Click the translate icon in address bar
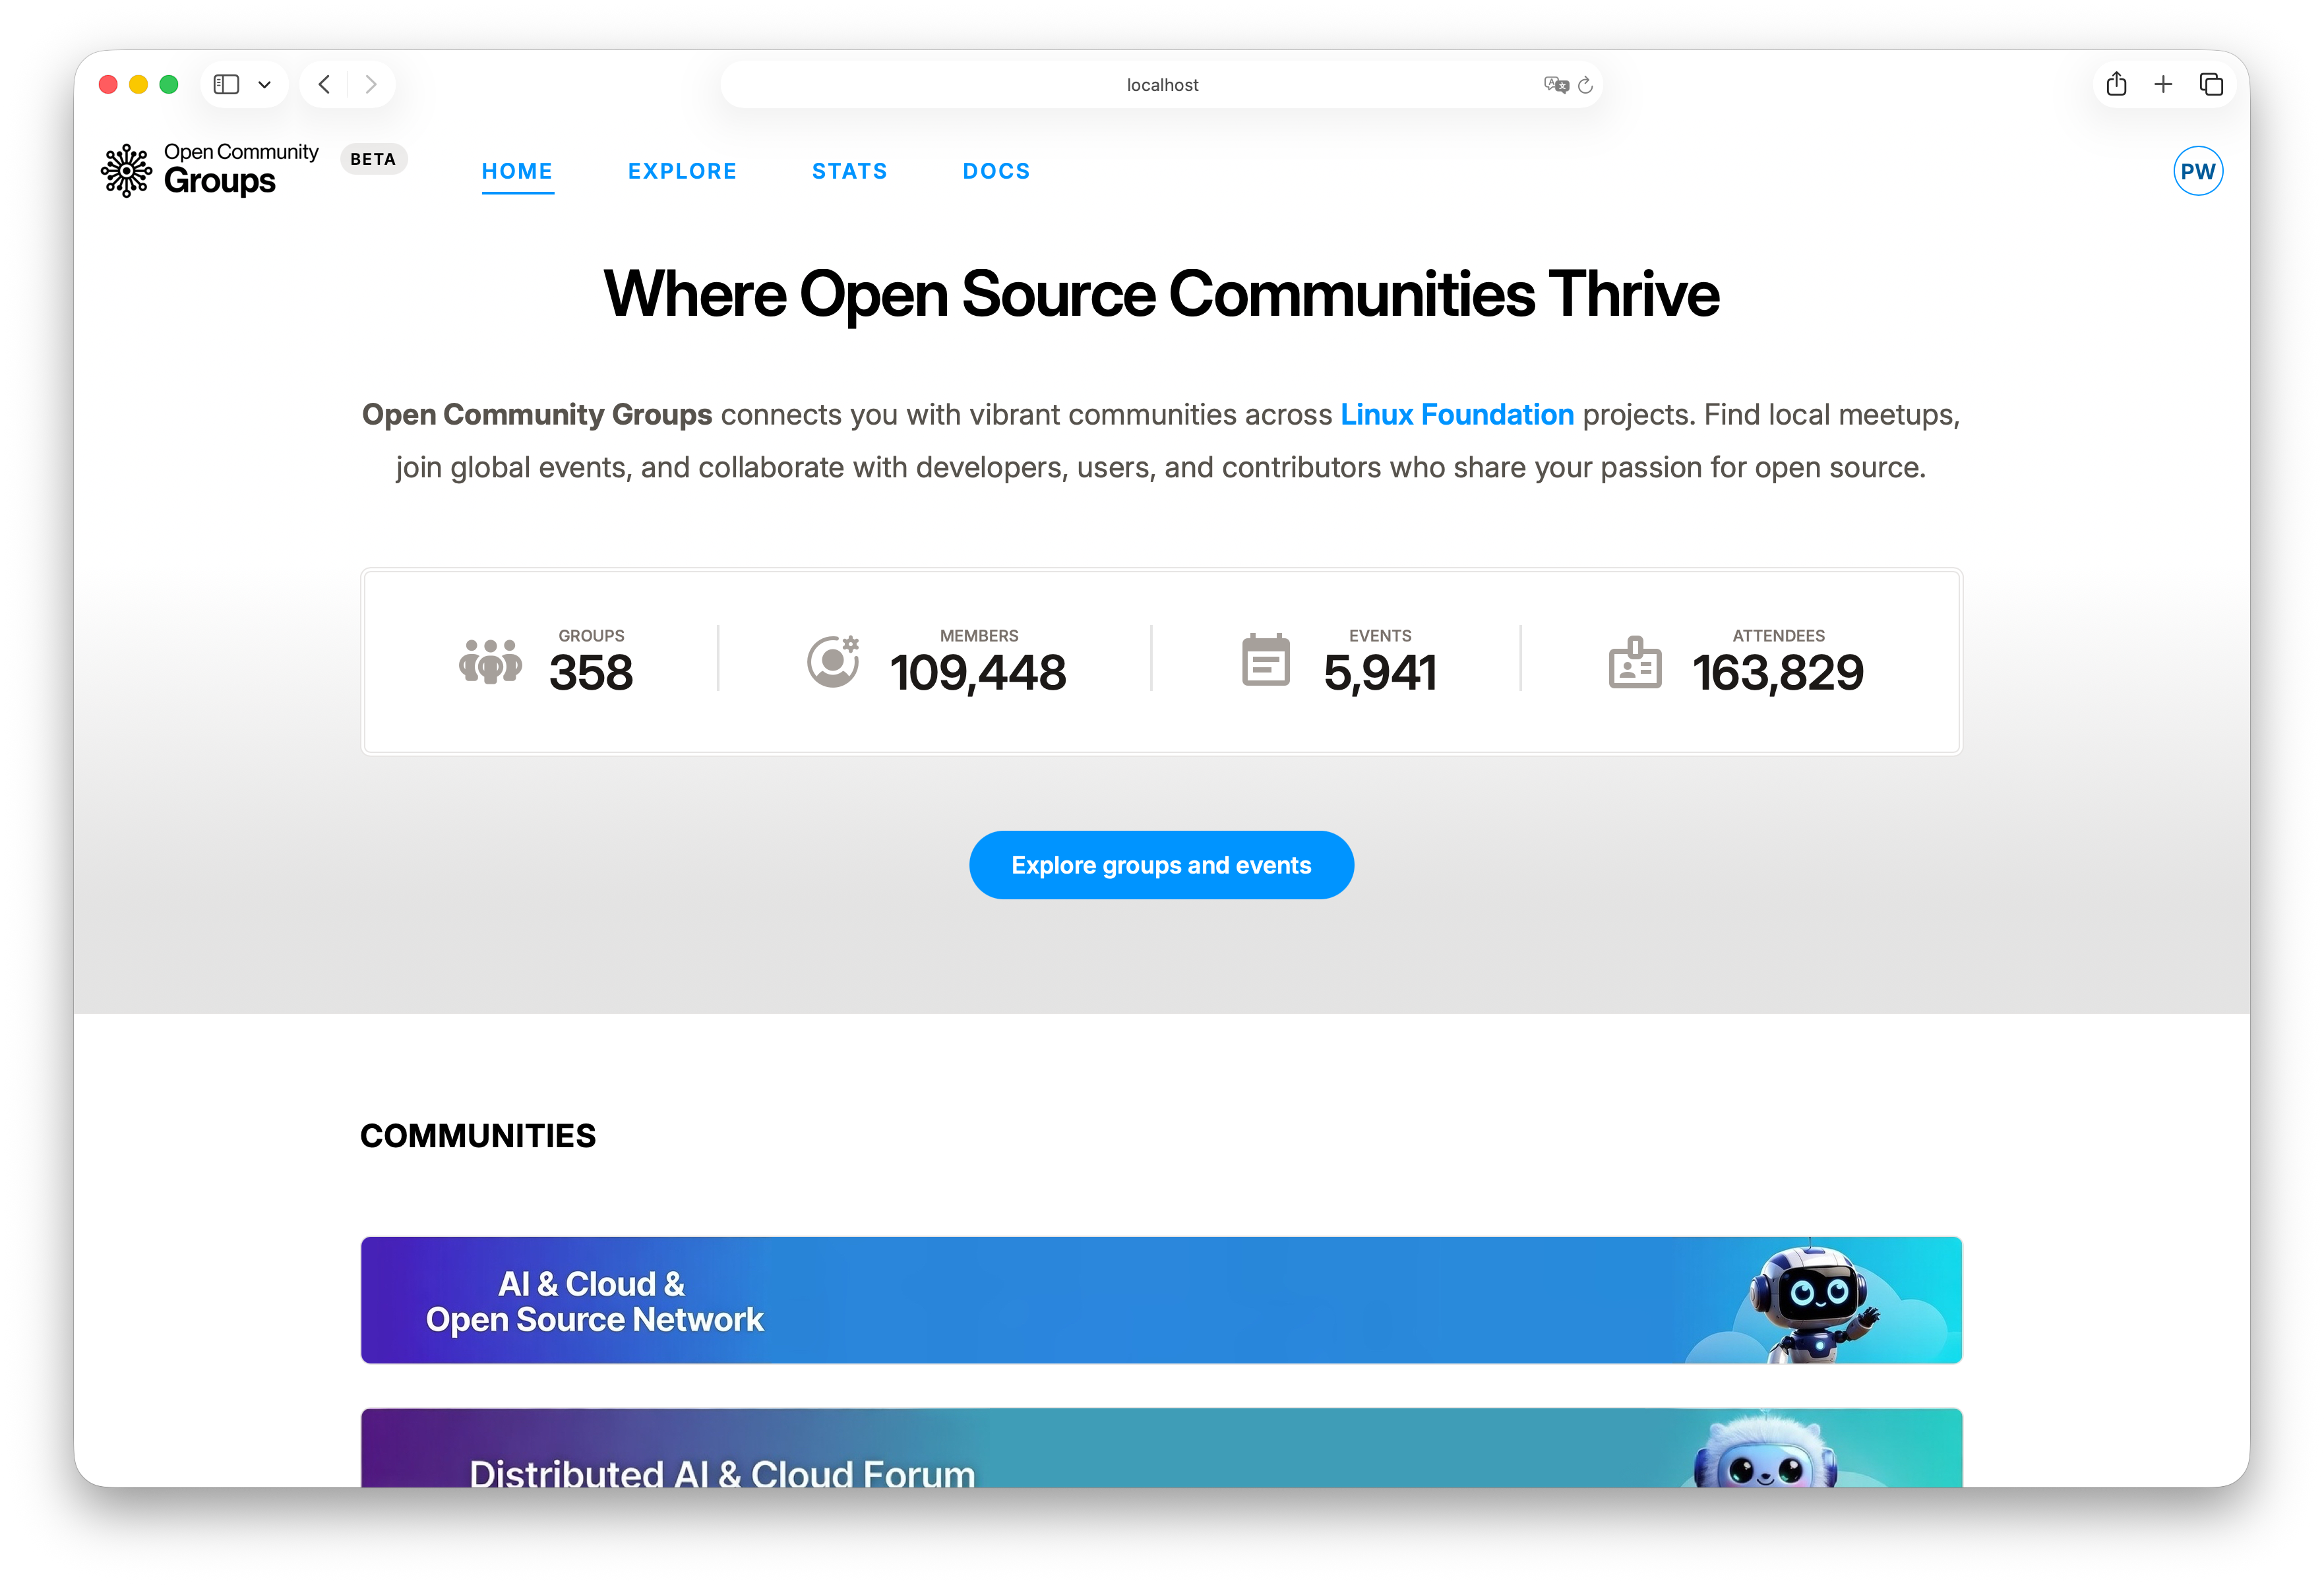The height and width of the screenshot is (1585, 2324). (1555, 85)
